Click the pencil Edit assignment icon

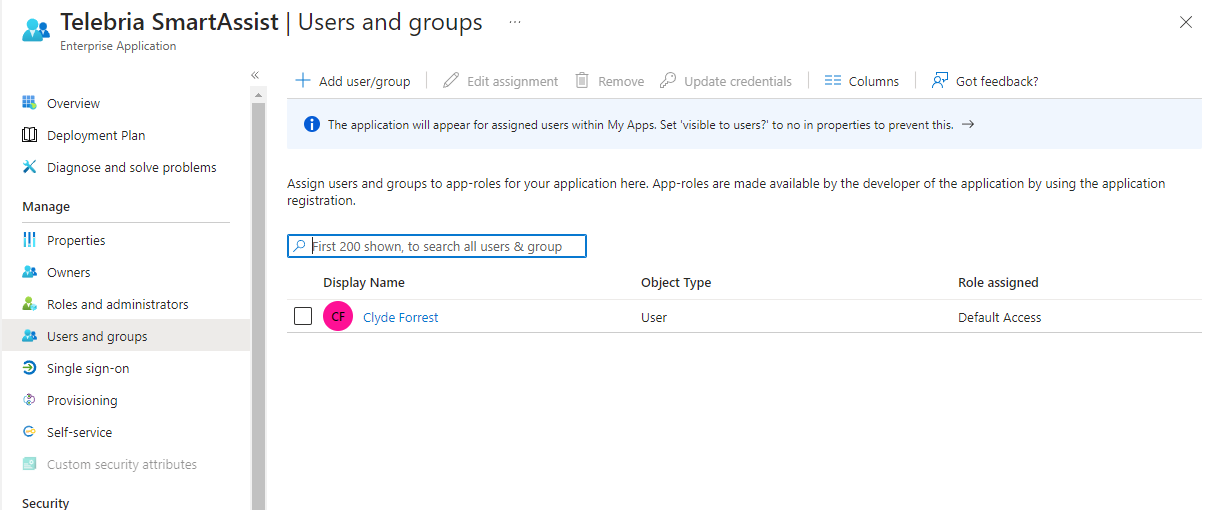tap(451, 81)
